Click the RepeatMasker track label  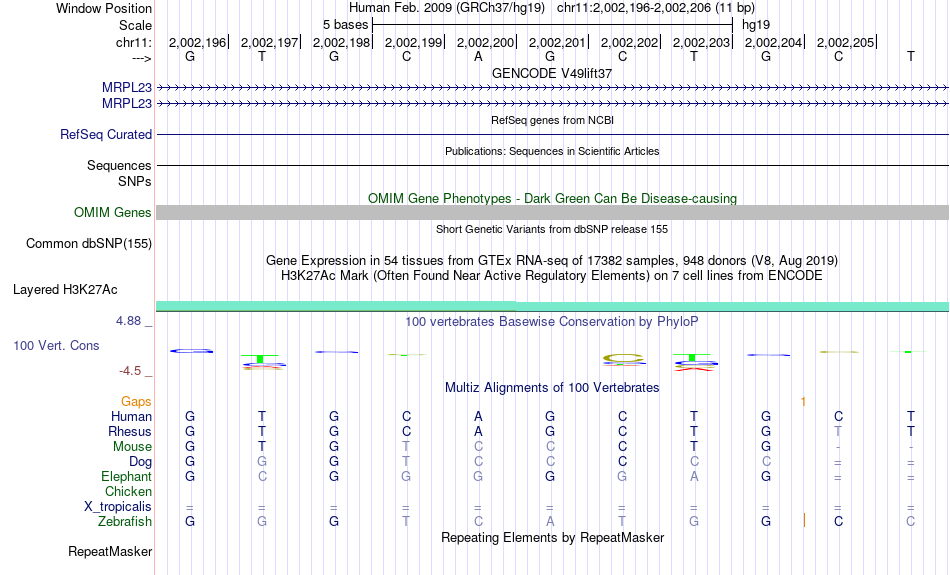[x=110, y=551]
